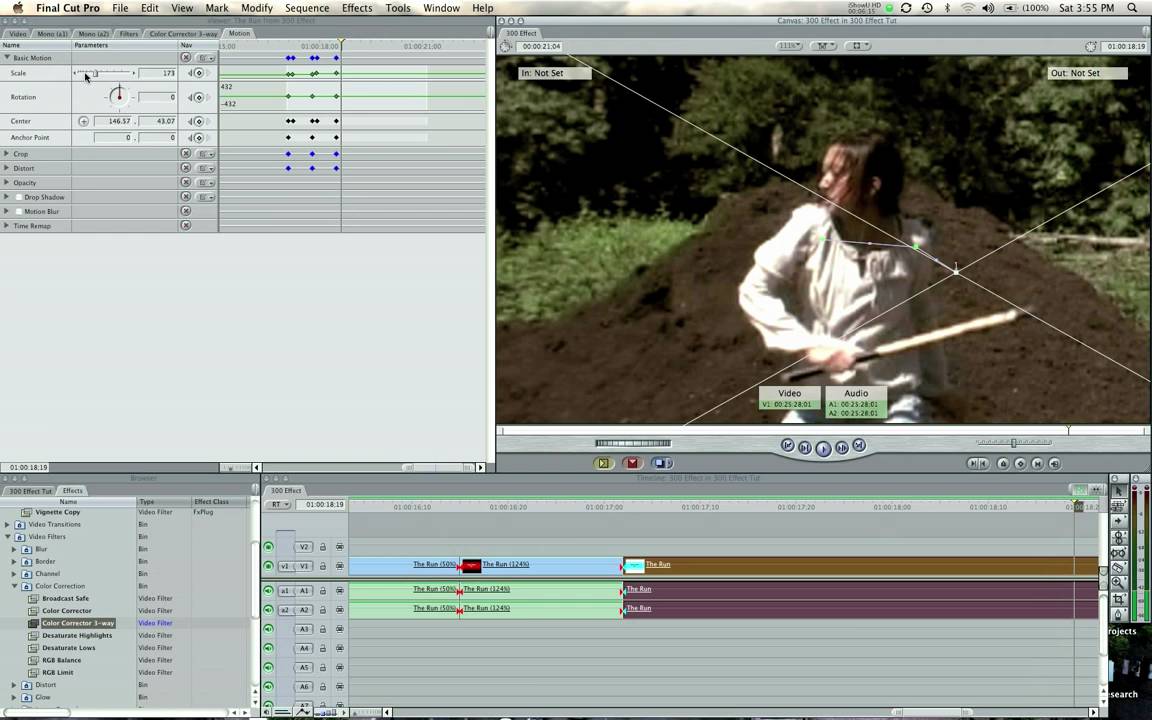Switch to the Filters tab in Viewer
Image resolution: width=1152 pixels, height=720 pixels.
point(129,34)
